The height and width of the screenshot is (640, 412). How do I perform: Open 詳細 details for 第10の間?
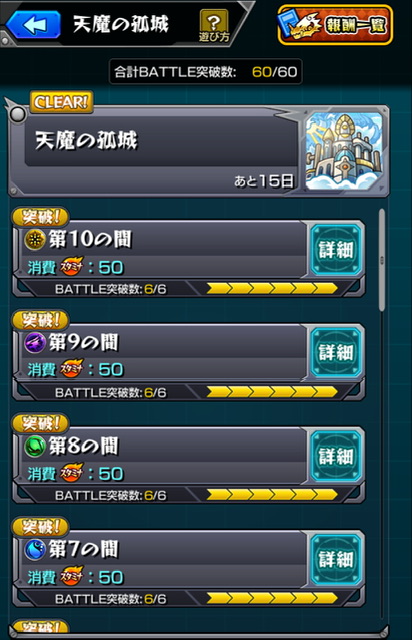coord(336,249)
